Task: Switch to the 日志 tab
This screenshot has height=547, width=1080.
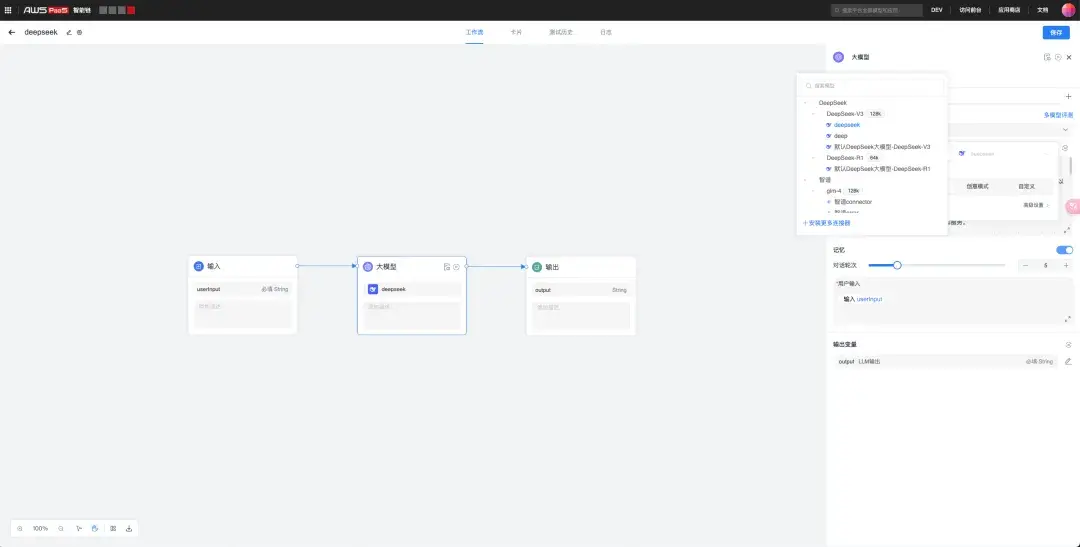Action: (605, 32)
